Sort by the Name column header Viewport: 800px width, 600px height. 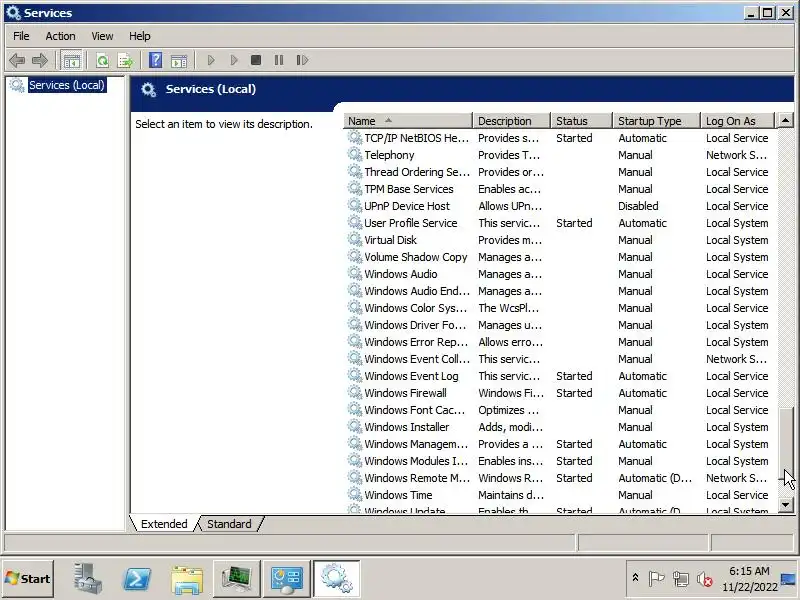pos(408,121)
